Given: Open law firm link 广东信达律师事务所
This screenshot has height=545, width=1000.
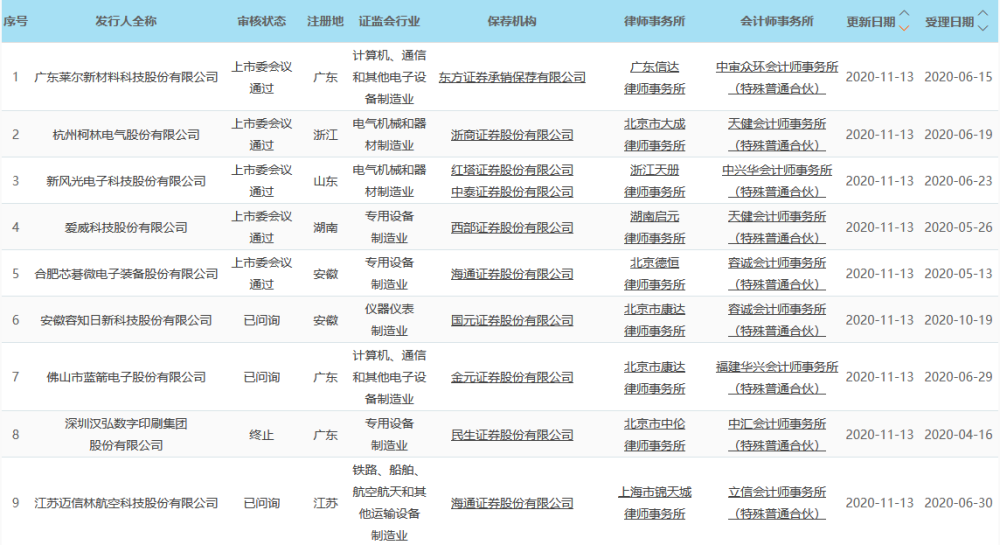Looking at the screenshot, I should pyautogui.click(x=654, y=78).
